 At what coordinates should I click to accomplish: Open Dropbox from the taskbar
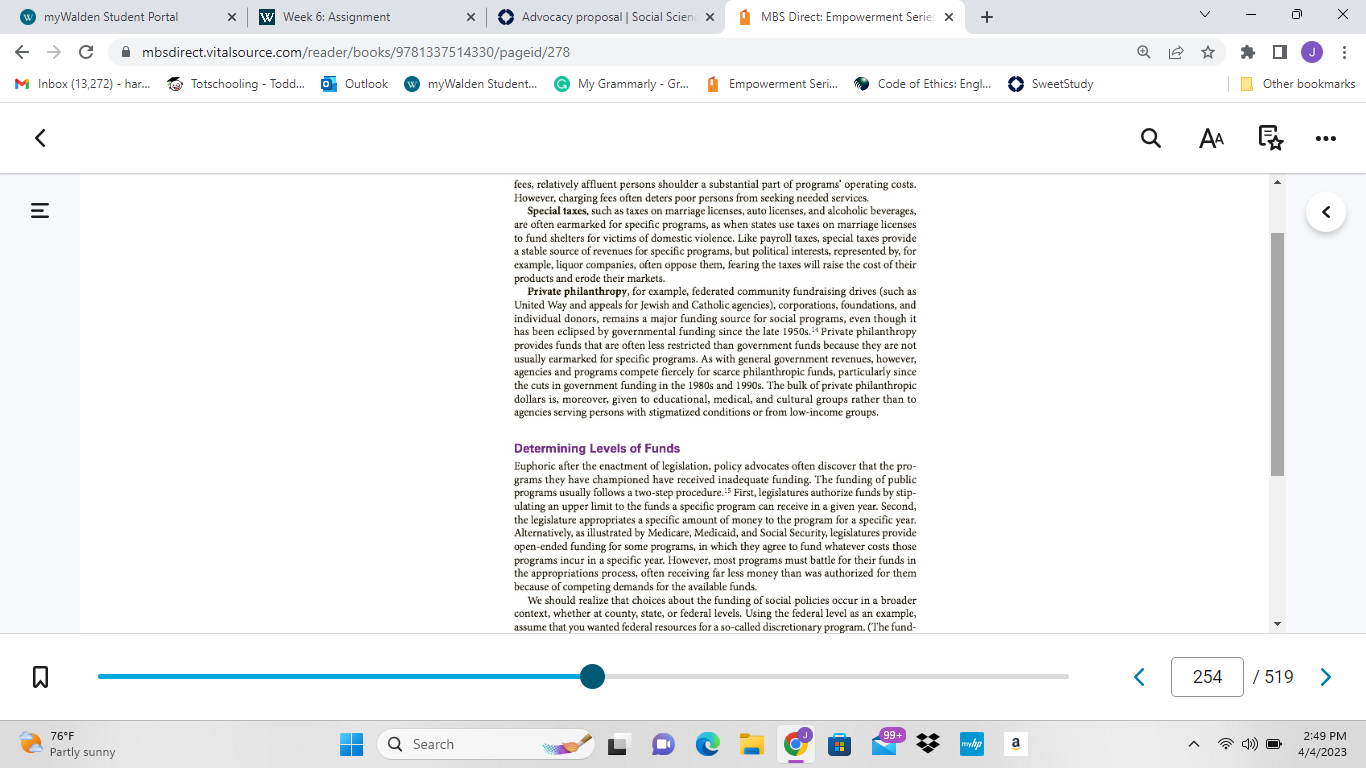point(928,744)
